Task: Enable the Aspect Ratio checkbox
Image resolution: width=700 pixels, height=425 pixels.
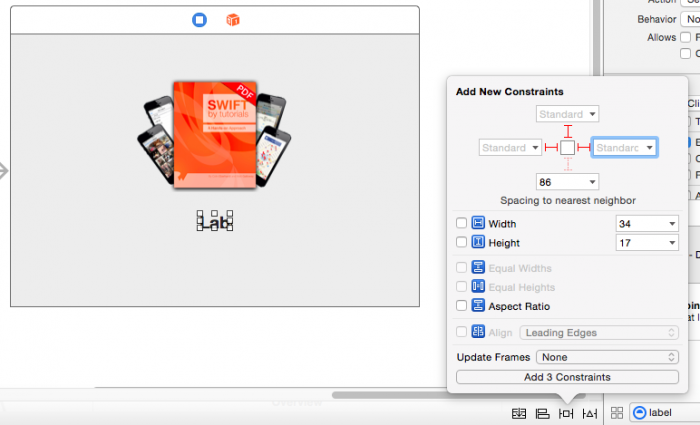Action: [x=461, y=305]
